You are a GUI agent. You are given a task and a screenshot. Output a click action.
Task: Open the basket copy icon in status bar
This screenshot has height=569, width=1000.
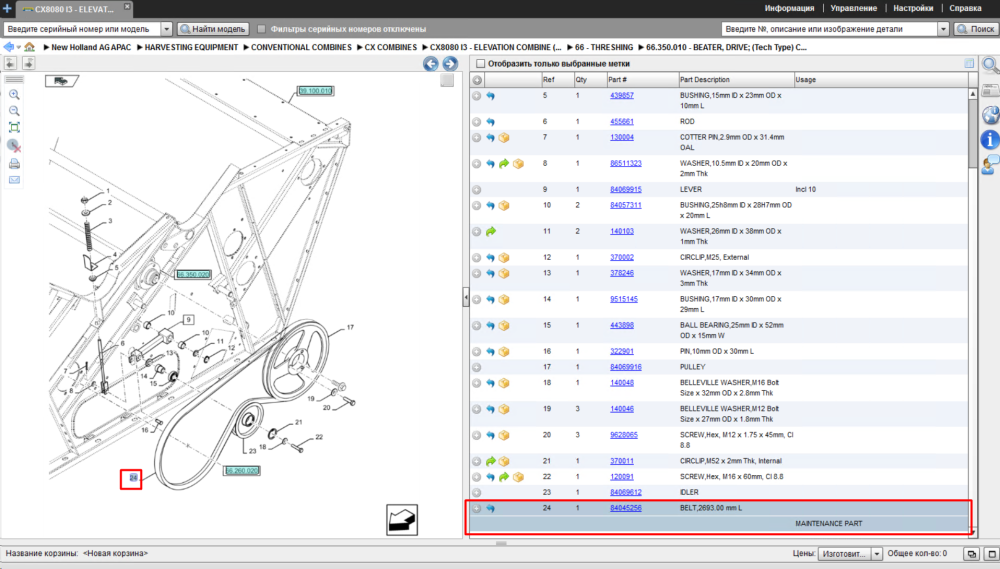point(971,554)
